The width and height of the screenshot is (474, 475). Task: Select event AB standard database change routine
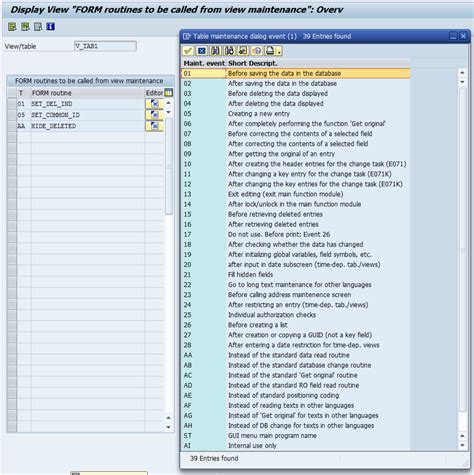click(296, 365)
